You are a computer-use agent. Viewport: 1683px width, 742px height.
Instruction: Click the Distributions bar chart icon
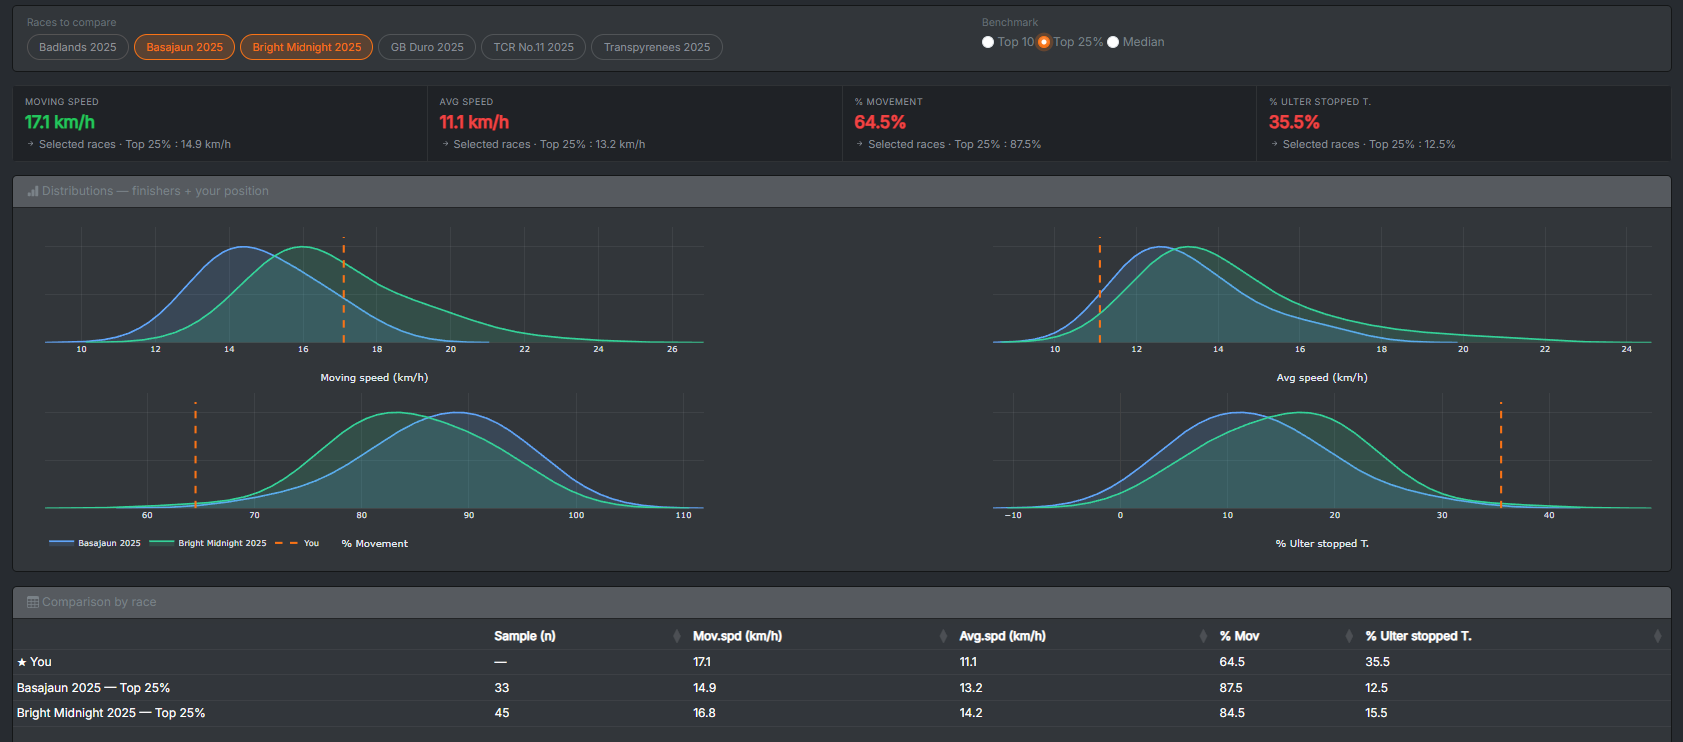[33, 191]
